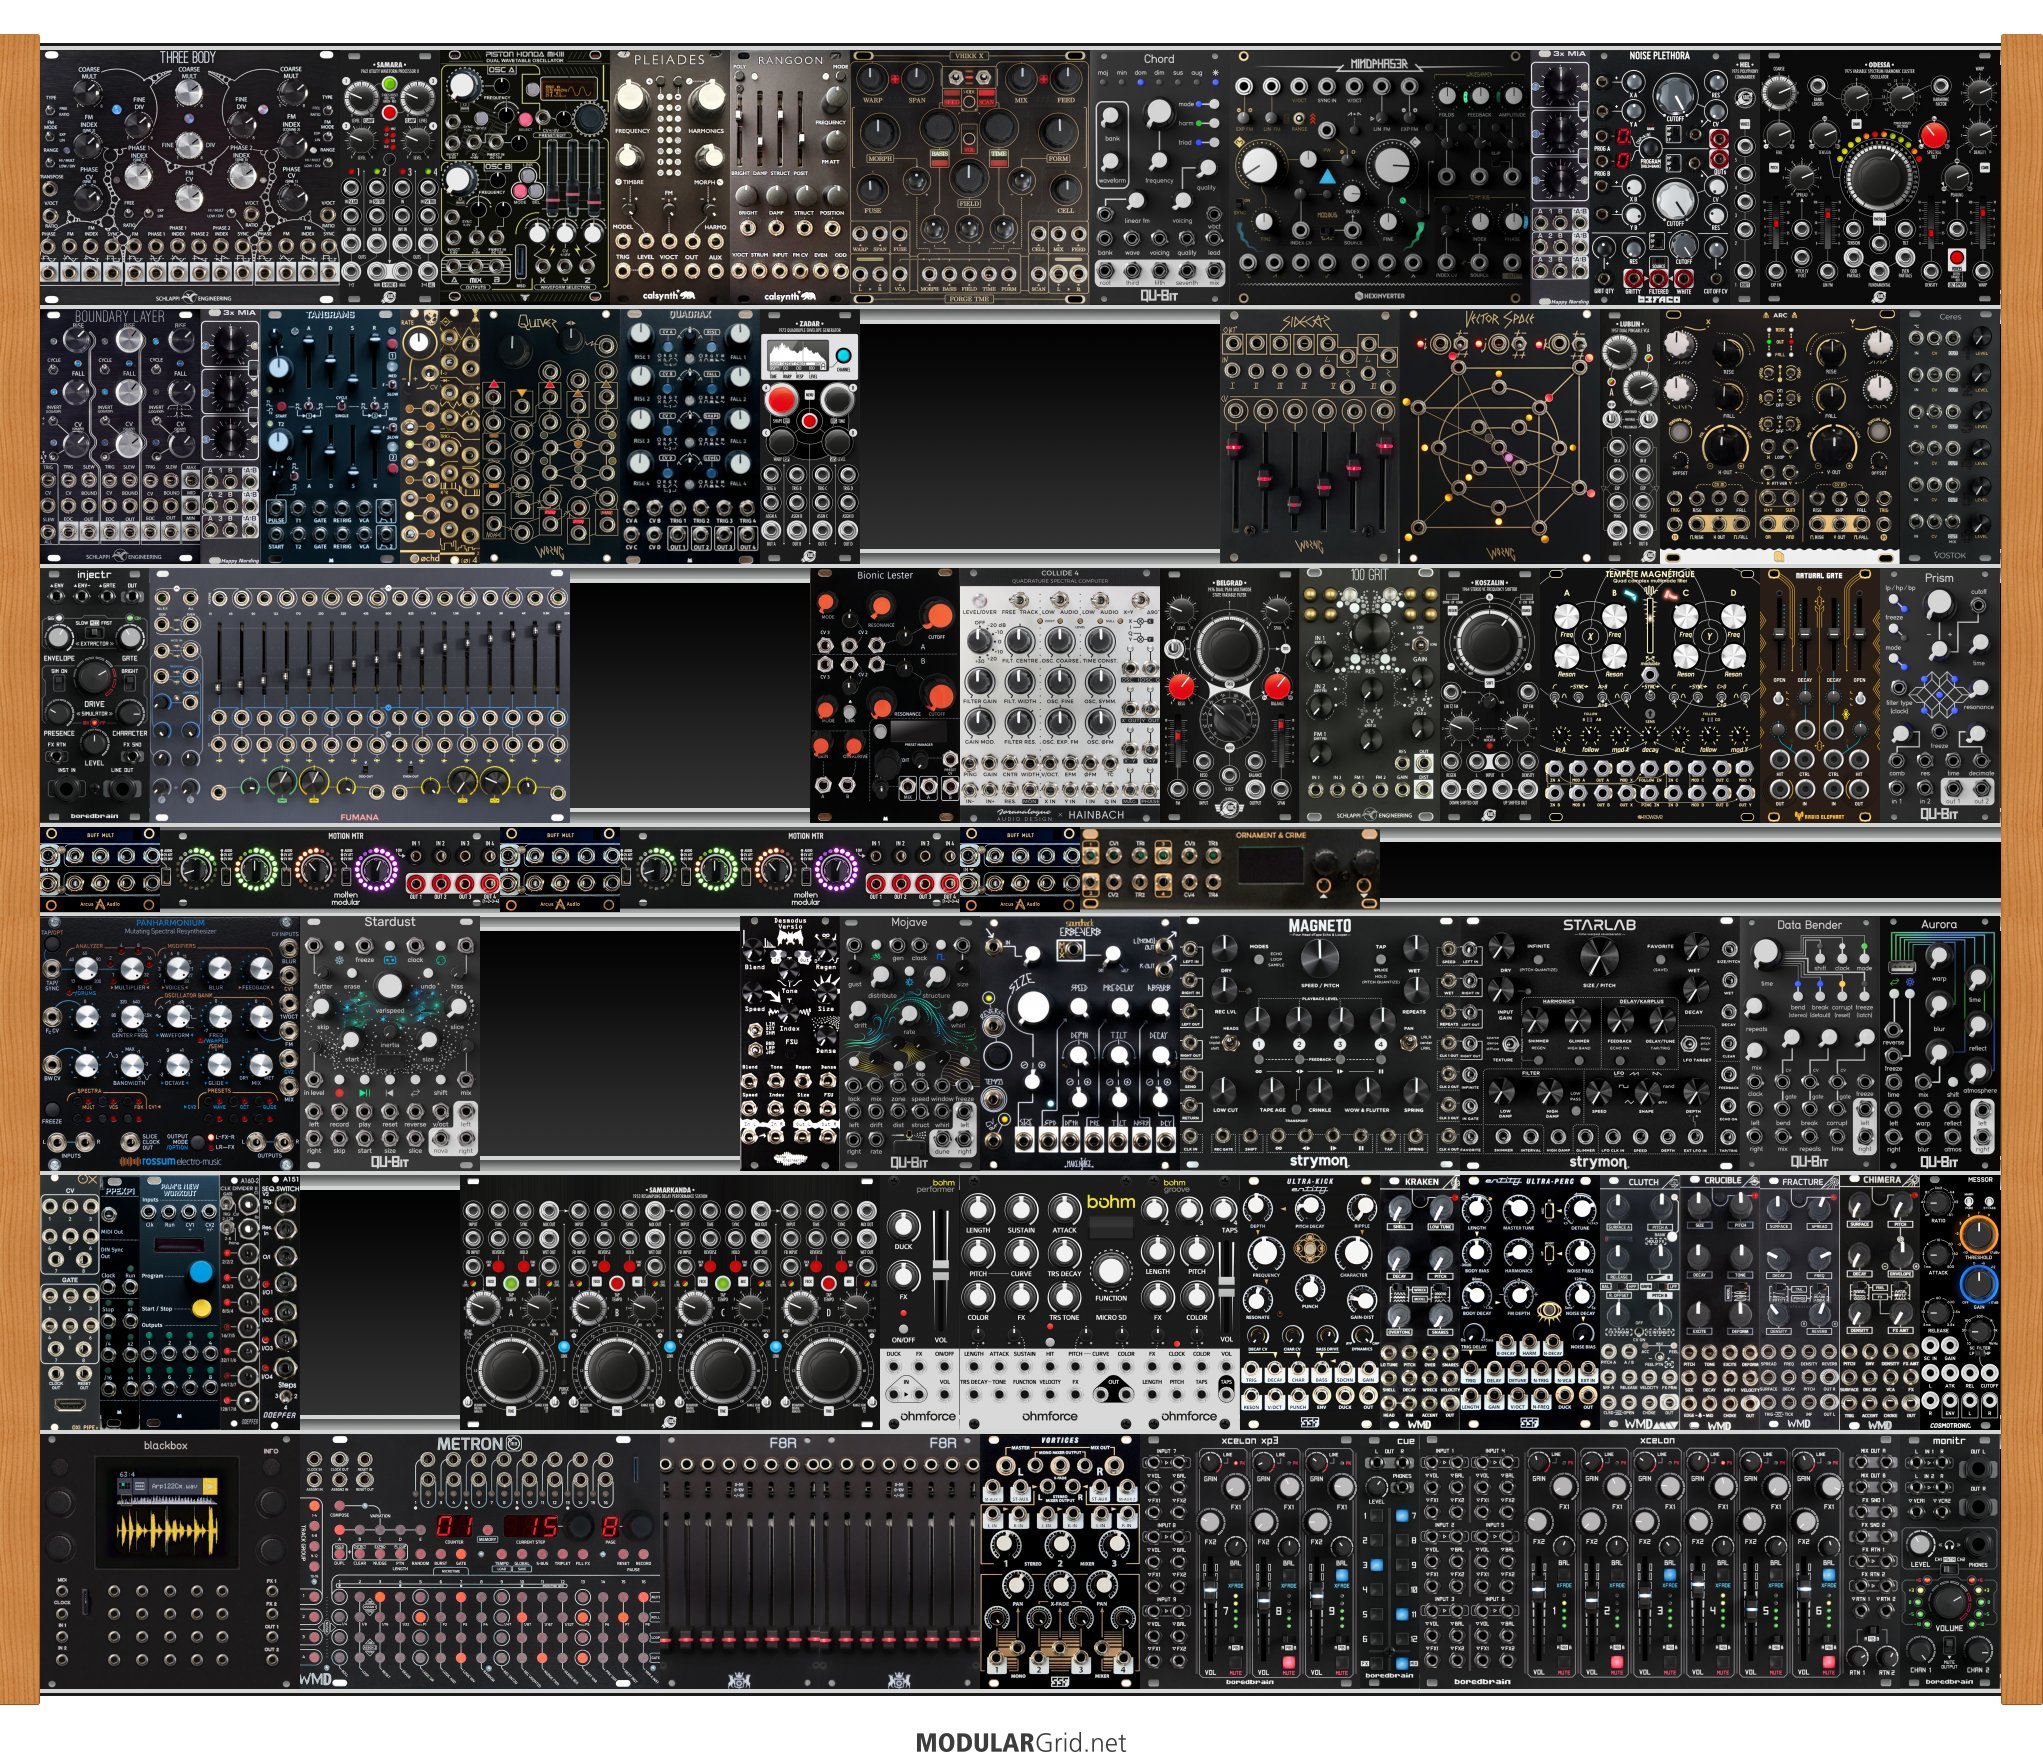The height and width of the screenshot is (1764, 2043).
Task: Click the Hexinverter logo on the Mindphaser module
Action: [x=1382, y=296]
